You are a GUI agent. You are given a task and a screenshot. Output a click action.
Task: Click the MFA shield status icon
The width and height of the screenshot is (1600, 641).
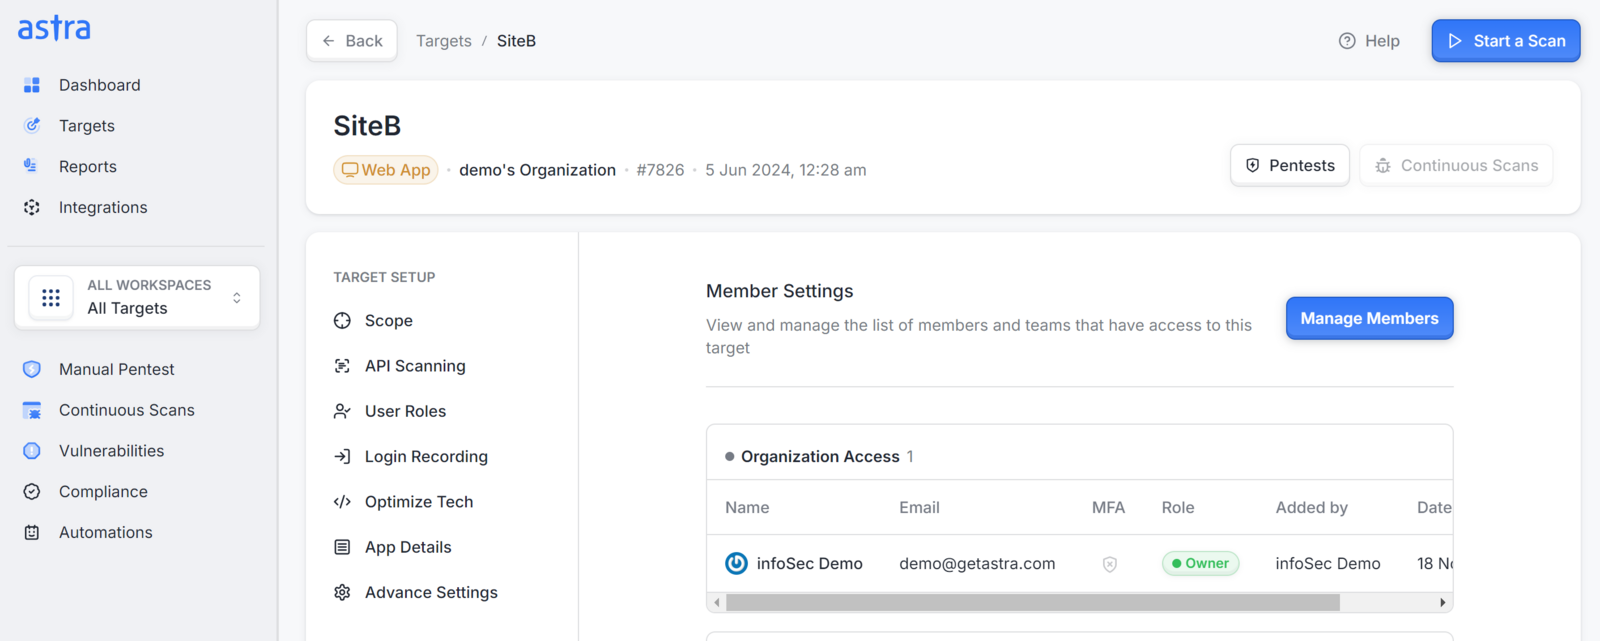(x=1110, y=564)
